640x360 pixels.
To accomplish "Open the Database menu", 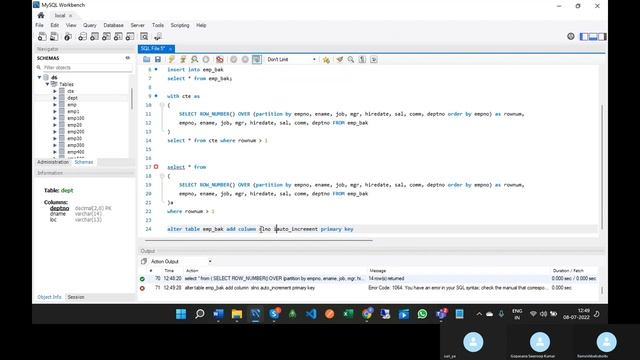I will 113,25.
